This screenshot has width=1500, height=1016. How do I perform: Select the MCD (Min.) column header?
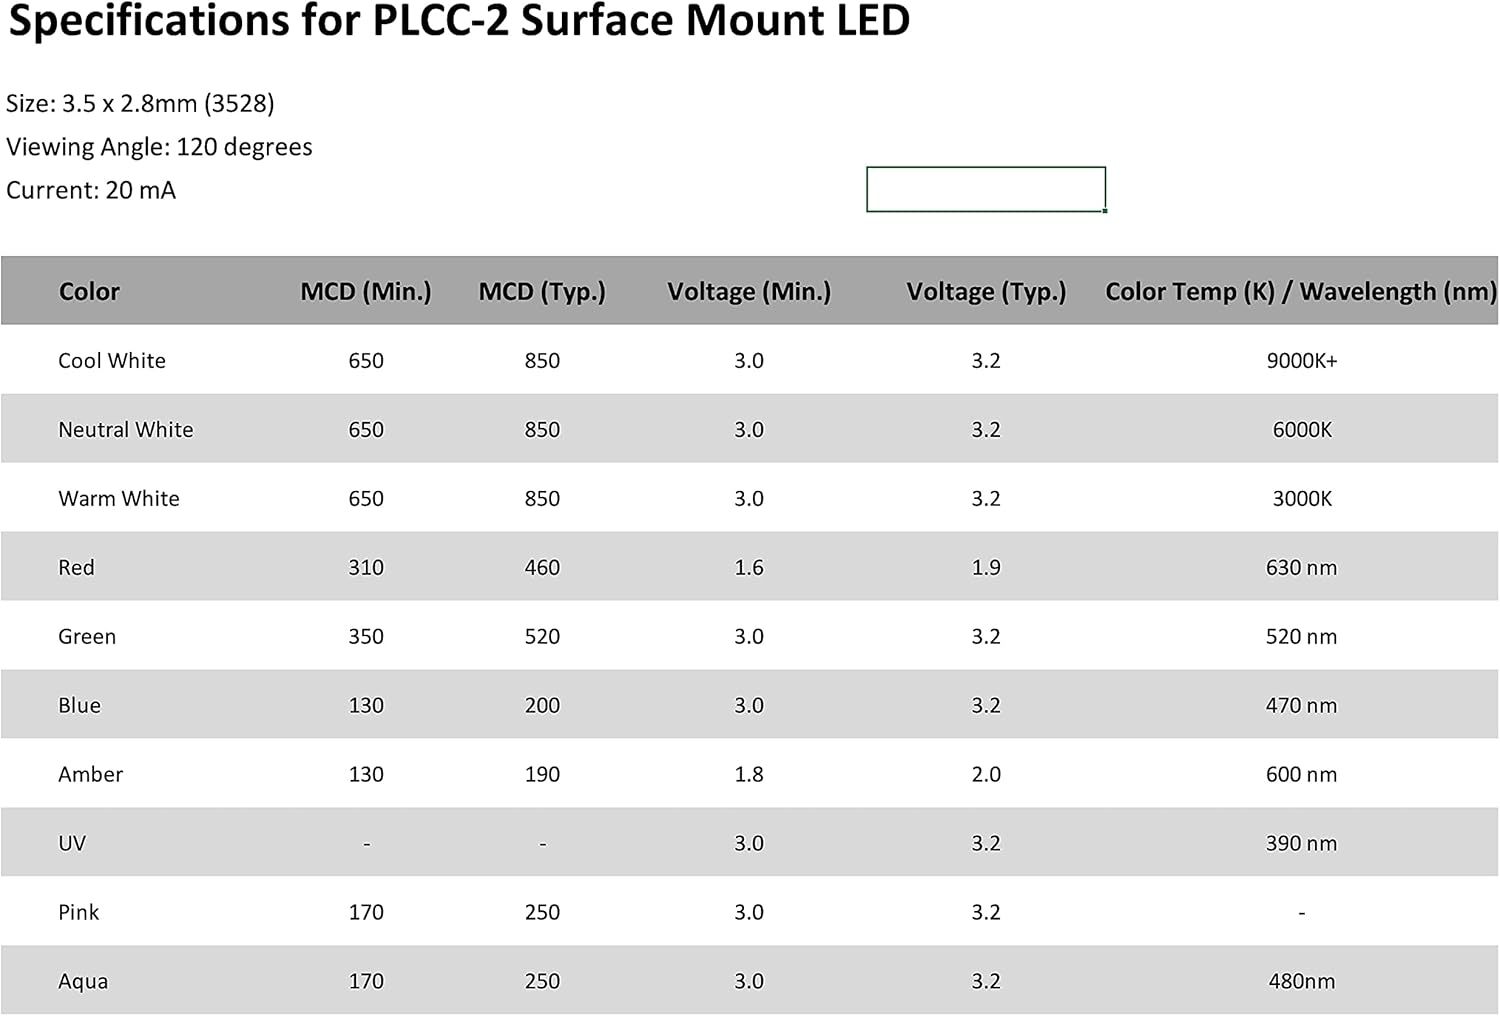pos(366,291)
